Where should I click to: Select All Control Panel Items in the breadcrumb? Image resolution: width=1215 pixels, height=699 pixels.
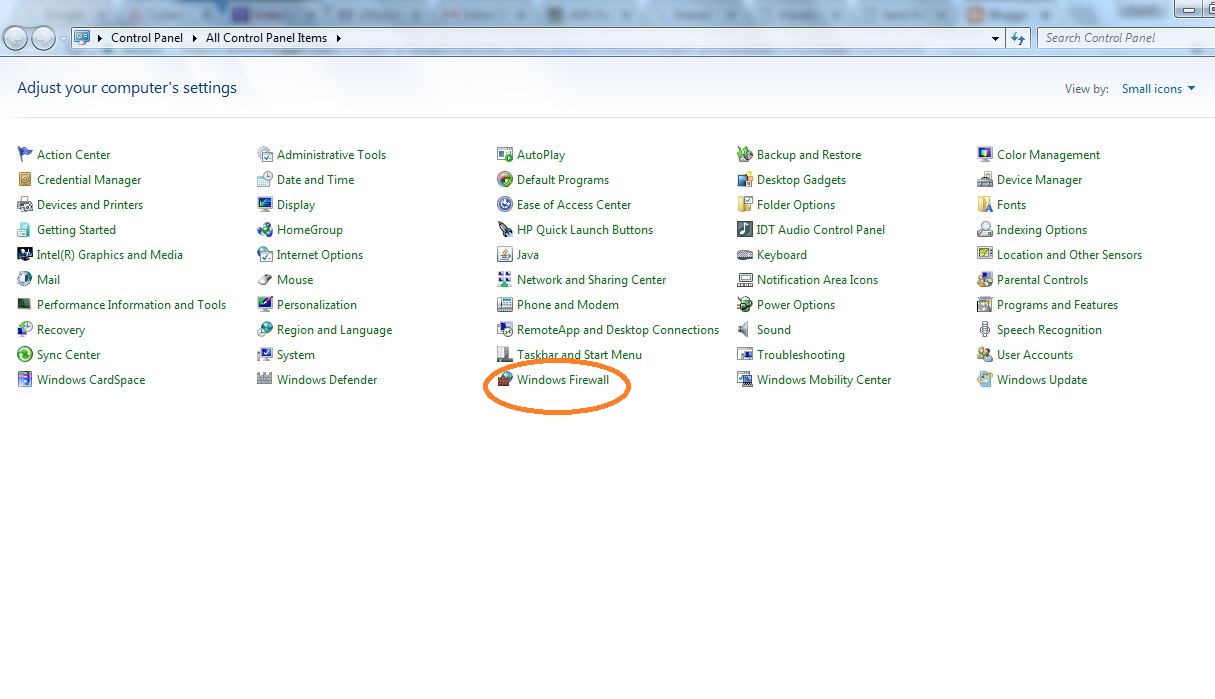(264, 38)
